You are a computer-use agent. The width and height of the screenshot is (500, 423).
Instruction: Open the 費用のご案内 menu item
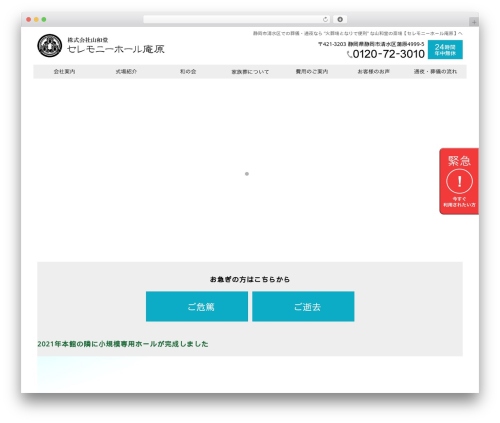coord(312,72)
